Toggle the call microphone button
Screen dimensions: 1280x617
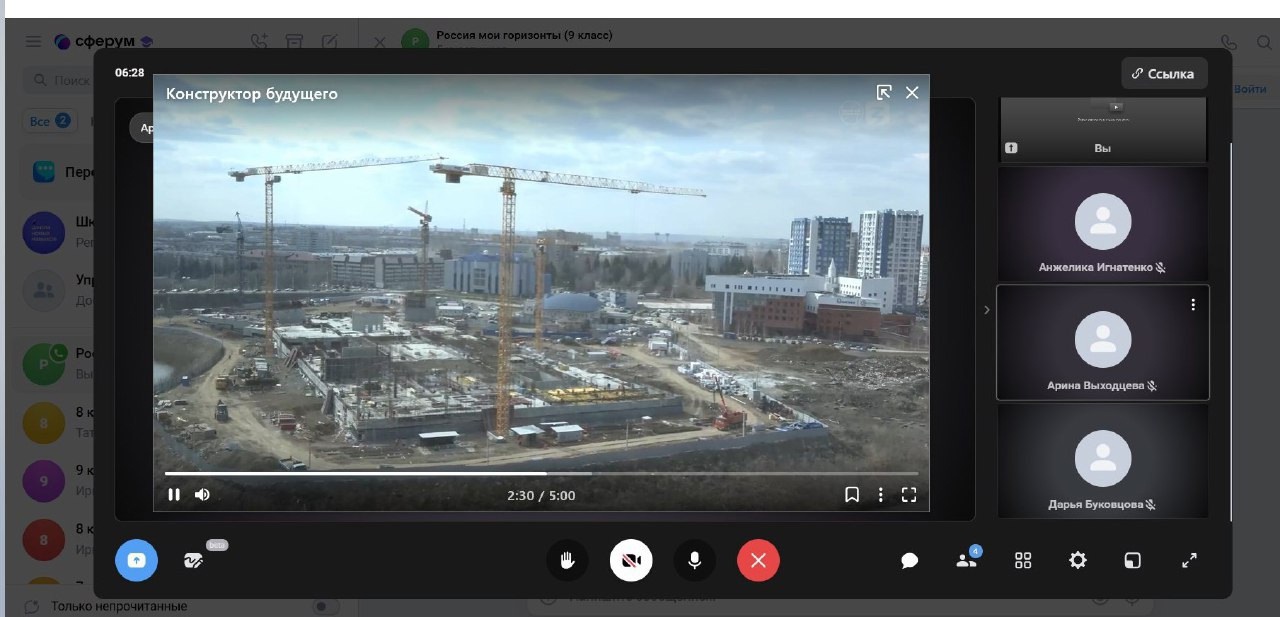click(695, 560)
